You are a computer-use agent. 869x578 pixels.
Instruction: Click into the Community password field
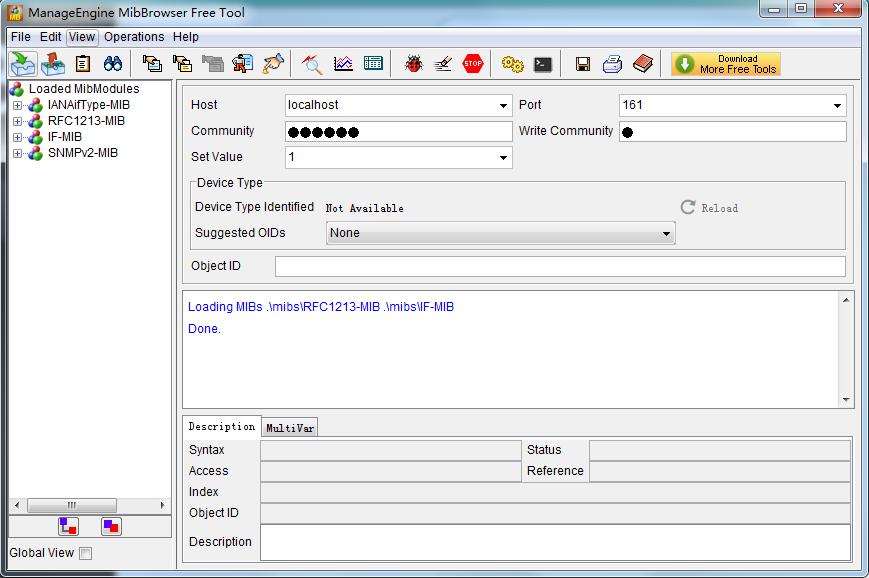[x=398, y=132]
